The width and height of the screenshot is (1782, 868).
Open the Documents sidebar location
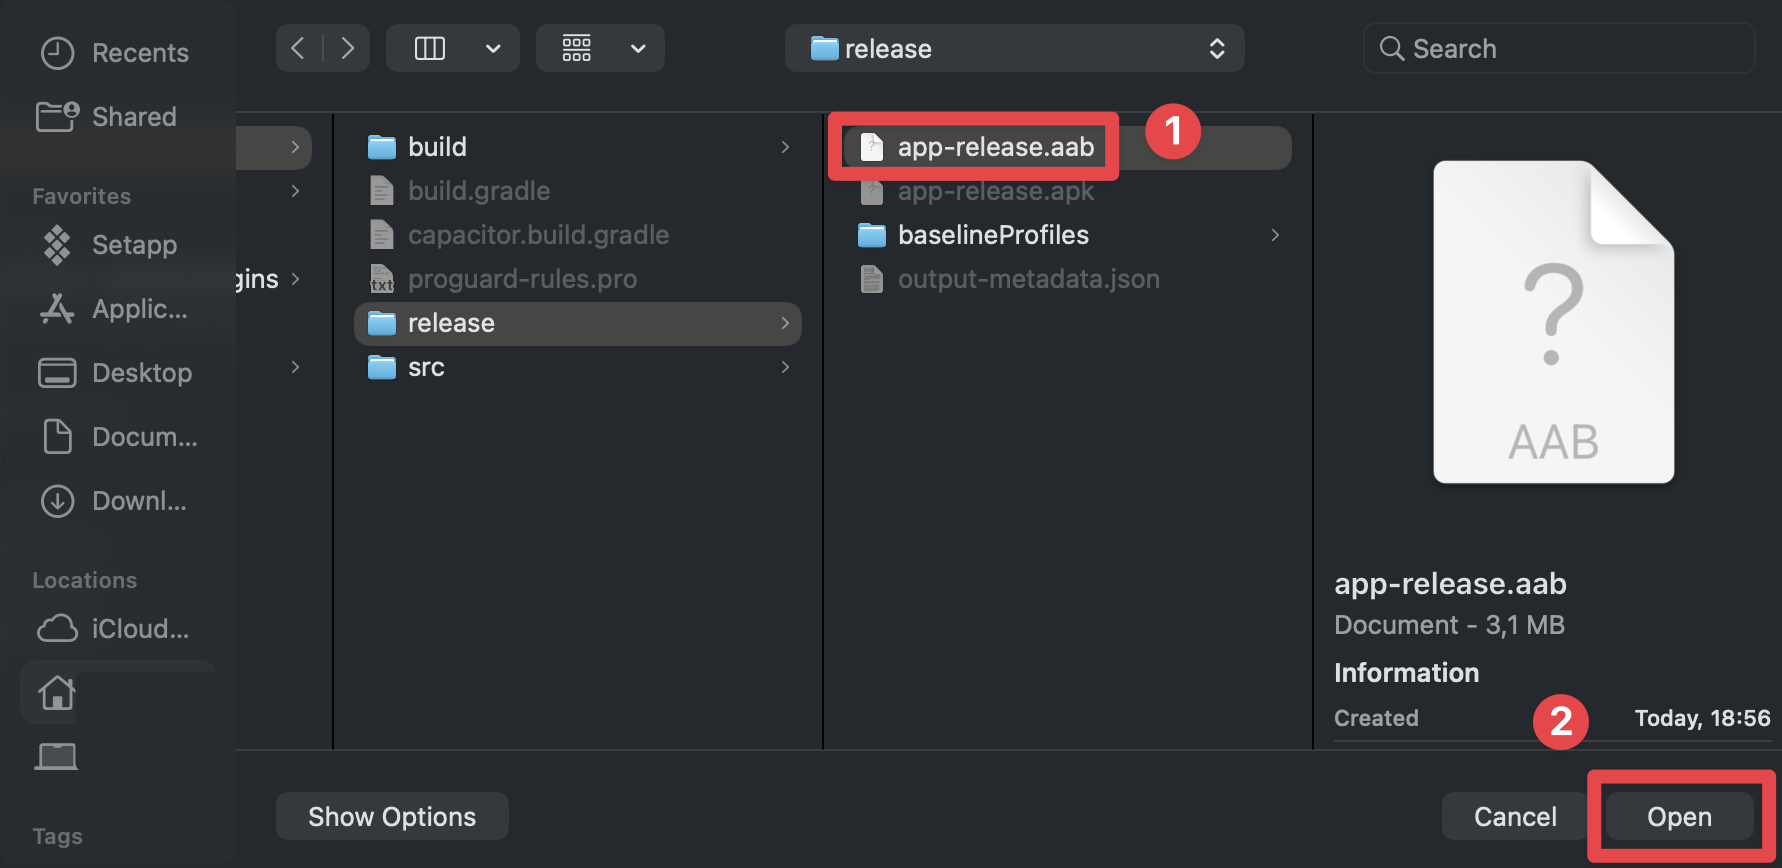click(118, 437)
